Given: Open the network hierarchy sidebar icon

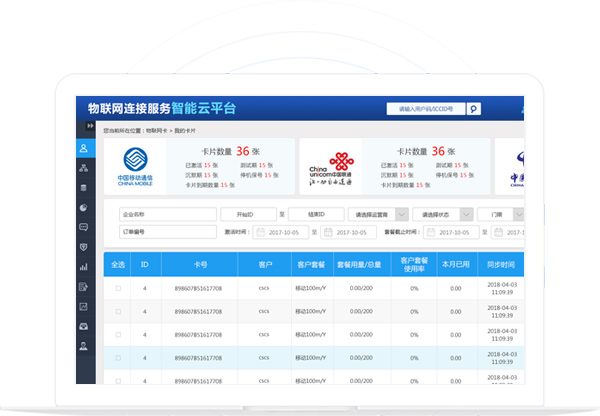Looking at the screenshot, I should (84, 168).
